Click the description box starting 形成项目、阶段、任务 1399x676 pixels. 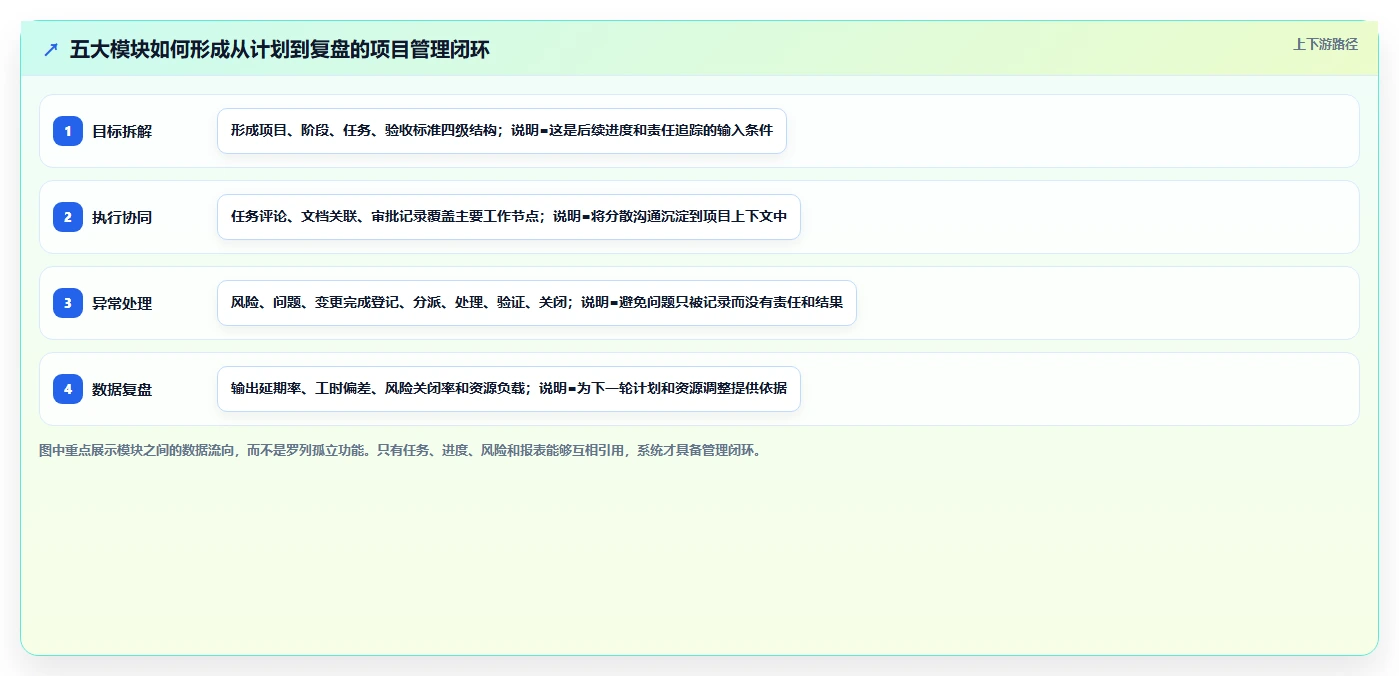(x=502, y=131)
